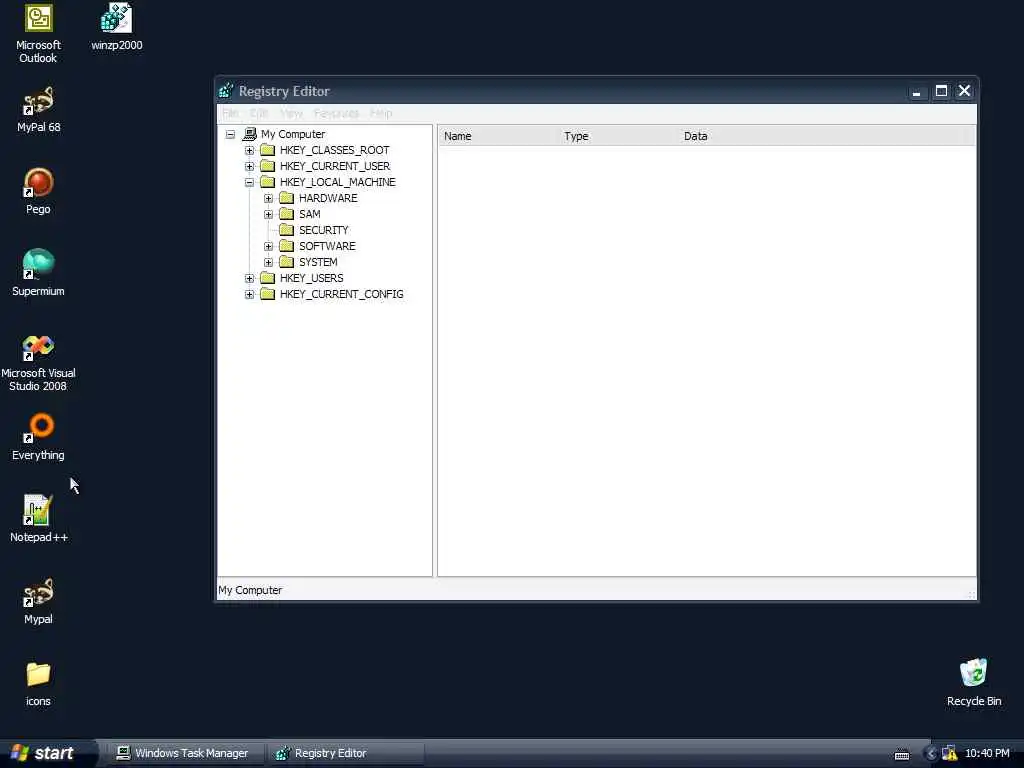The width and height of the screenshot is (1024, 768).
Task: Select the SECURITY key label
Action: (x=324, y=230)
